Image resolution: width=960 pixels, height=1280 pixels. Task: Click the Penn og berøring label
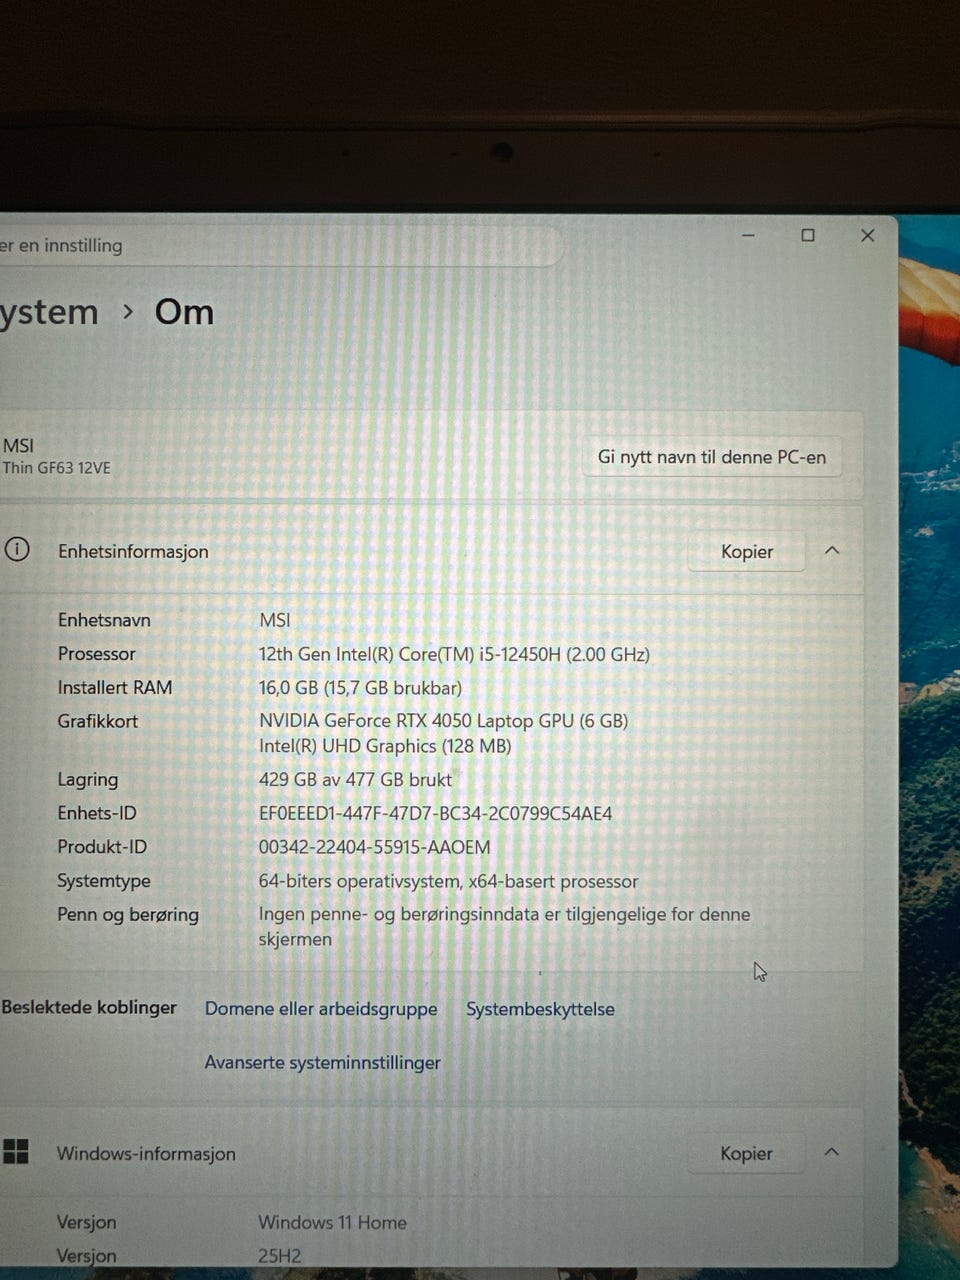128,915
